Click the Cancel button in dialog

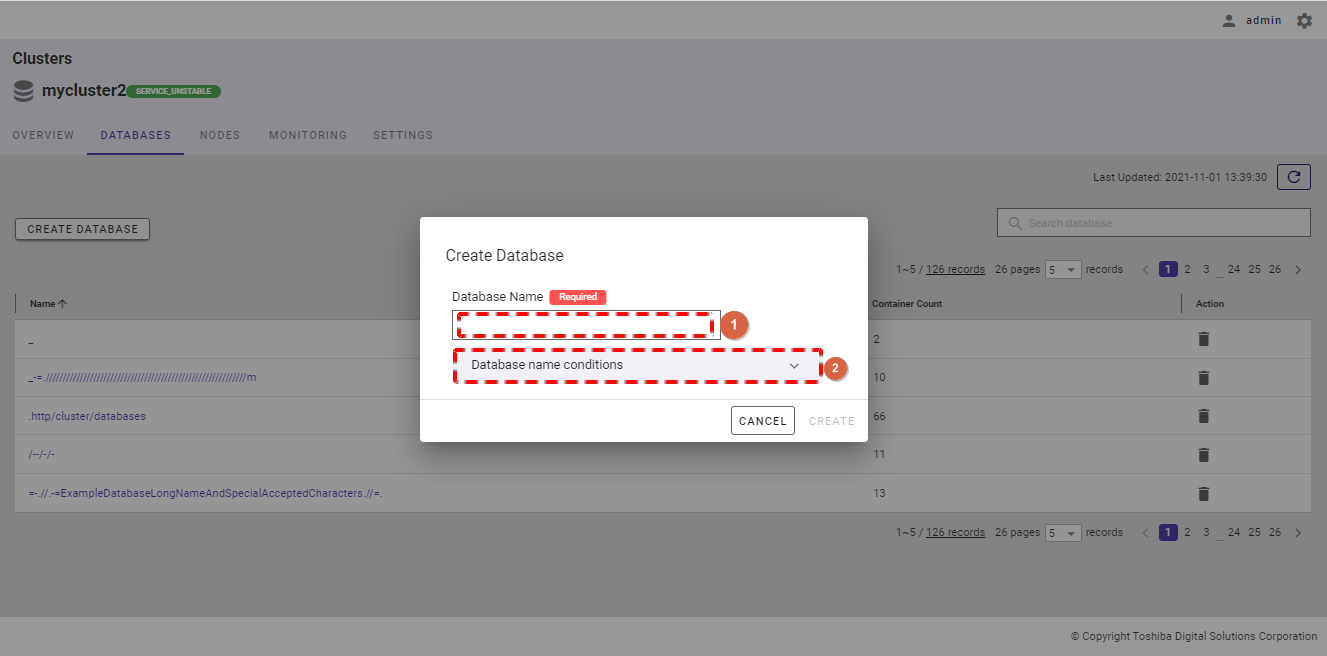762,421
